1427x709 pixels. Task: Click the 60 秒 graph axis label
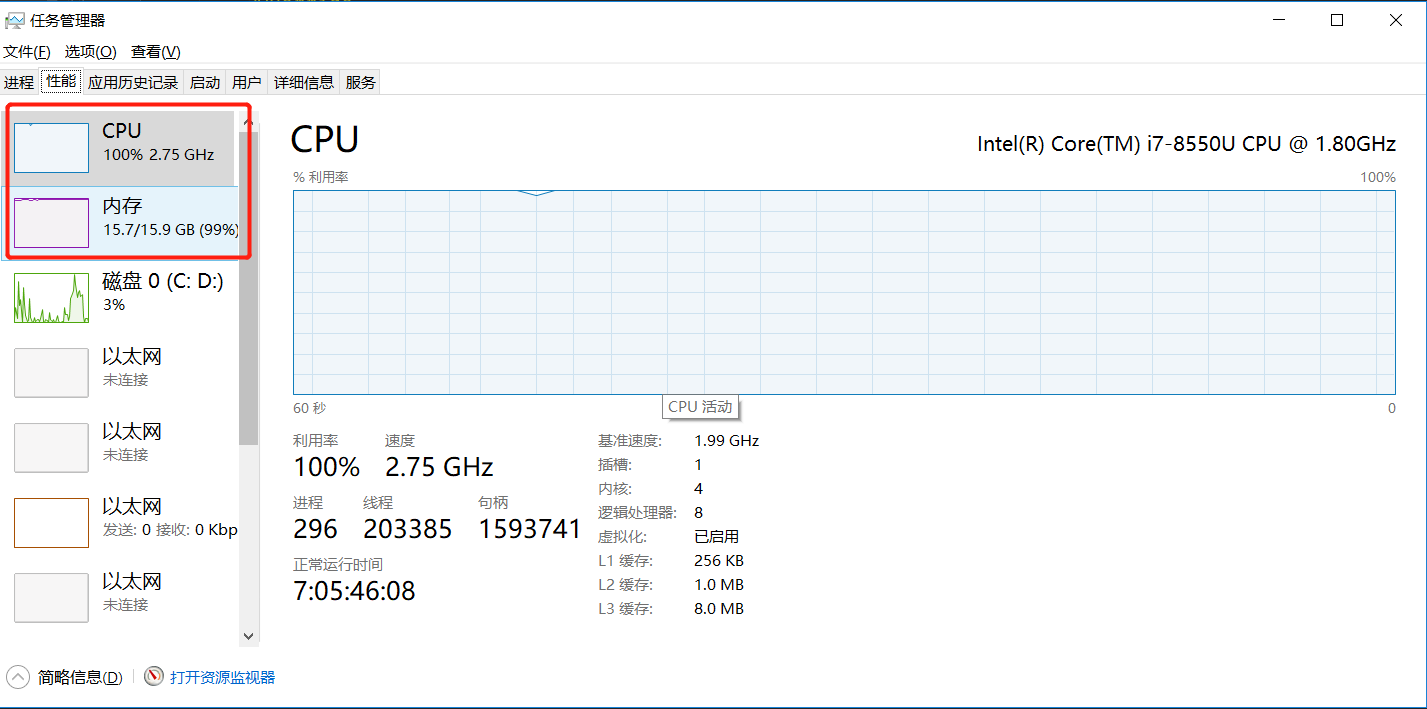[309, 408]
